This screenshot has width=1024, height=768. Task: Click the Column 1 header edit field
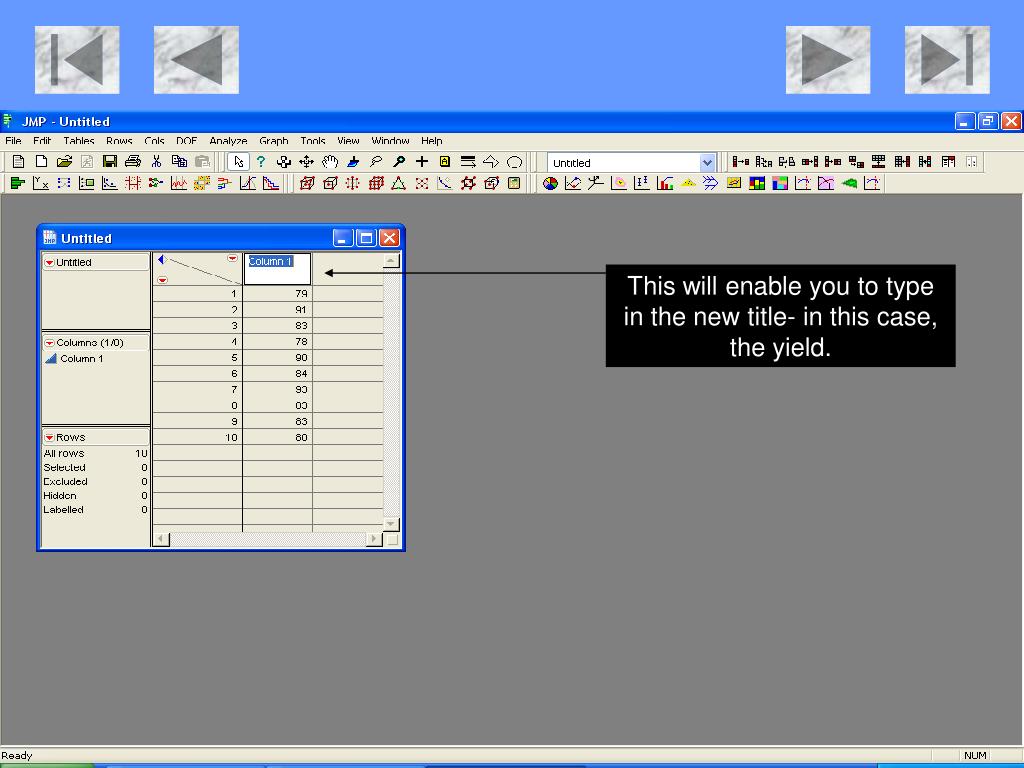point(278,268)
